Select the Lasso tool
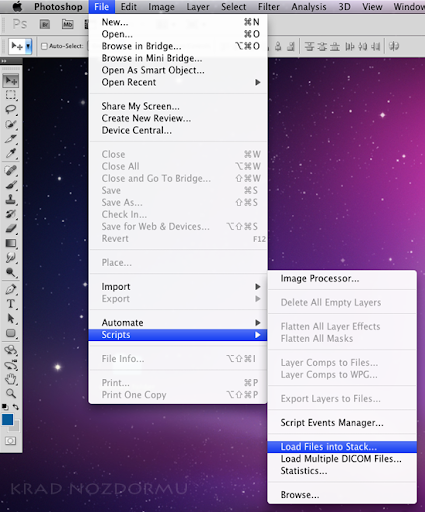The width and height of the screenshot is (425, 512). (11, 110)
